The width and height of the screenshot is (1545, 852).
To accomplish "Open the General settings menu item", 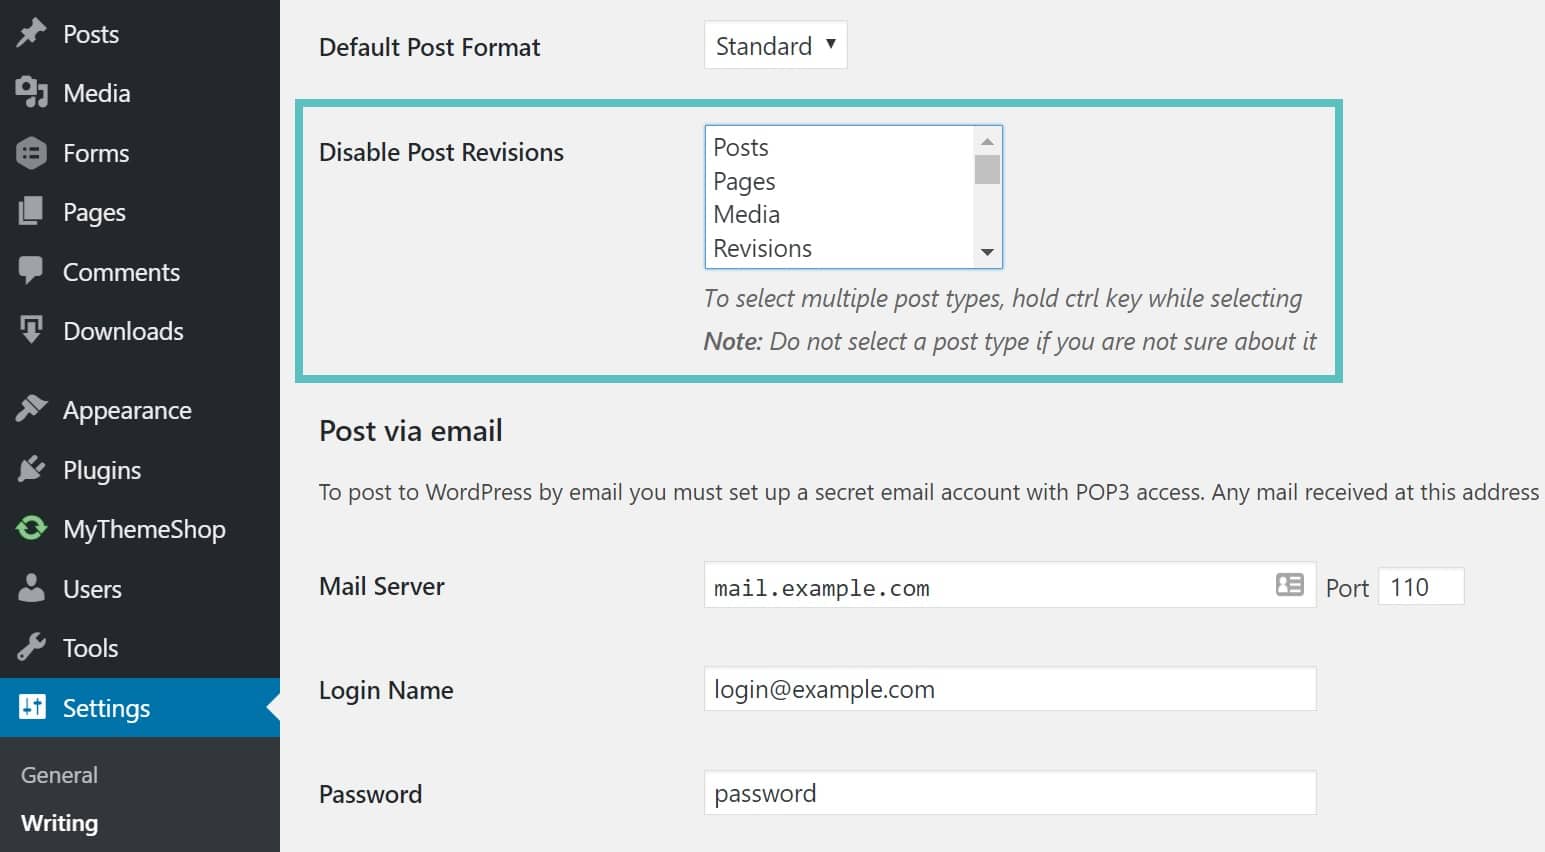I will (59, 774).
